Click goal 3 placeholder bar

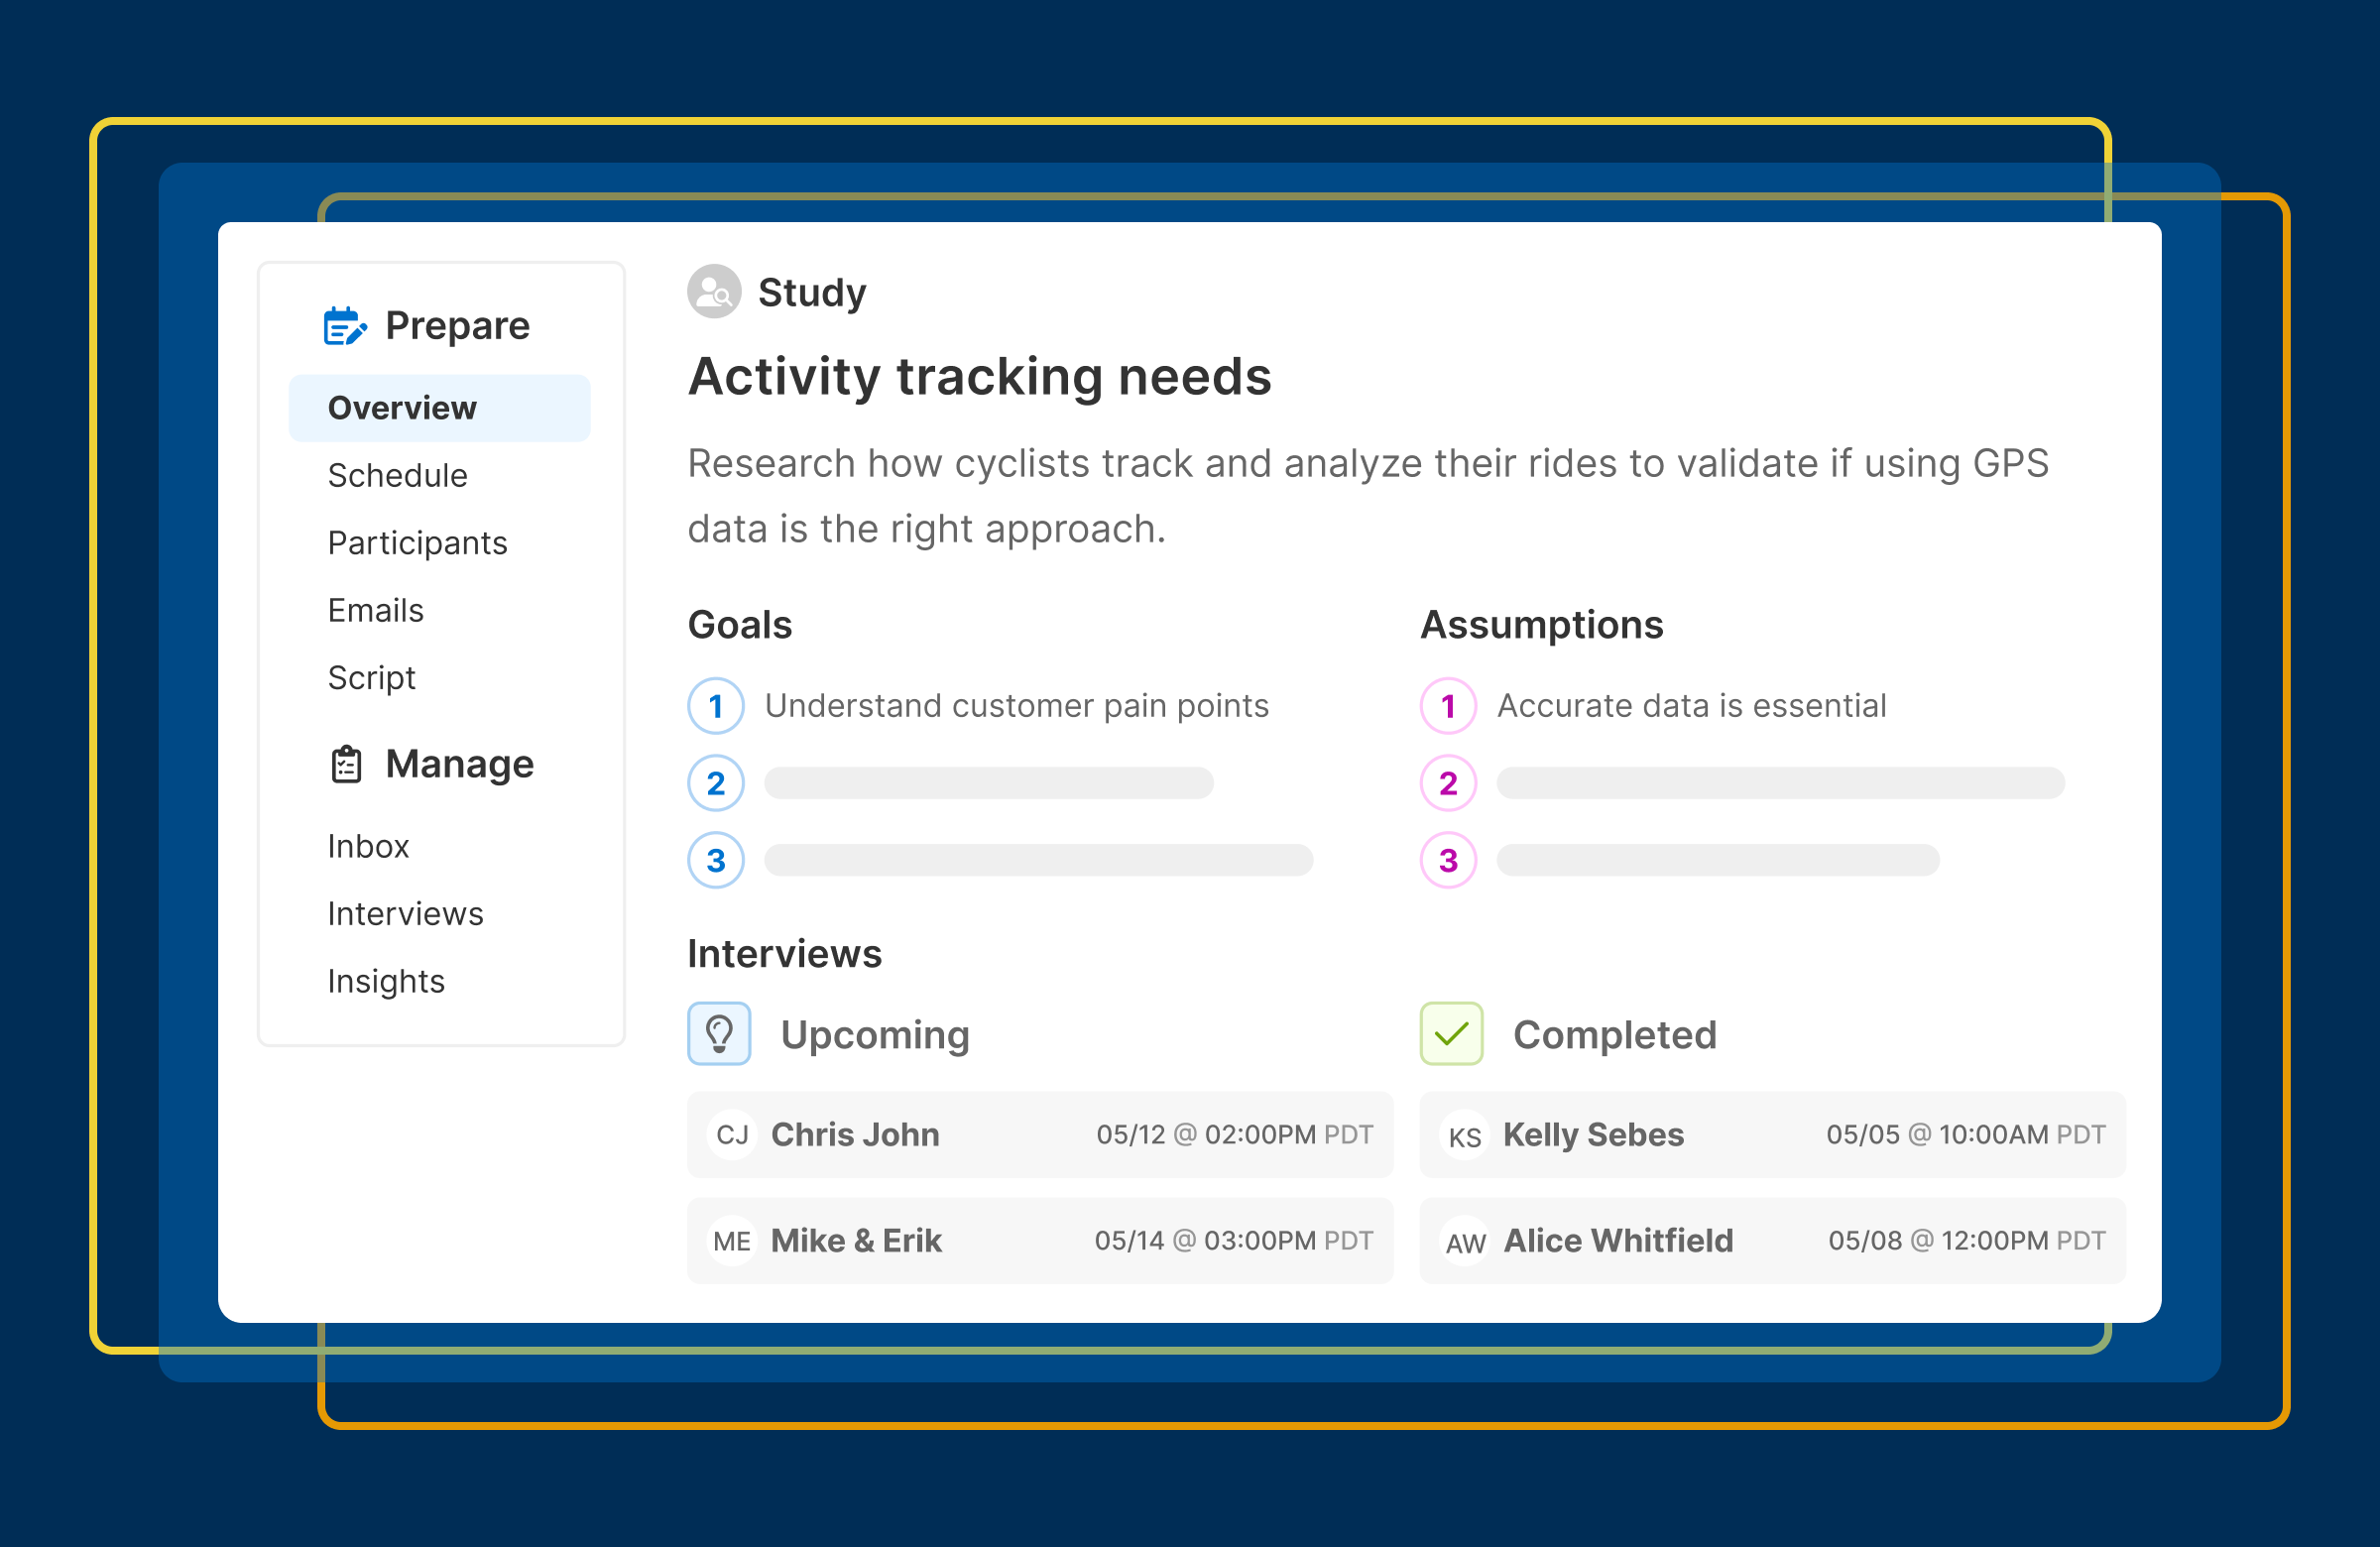(1038, 860)
